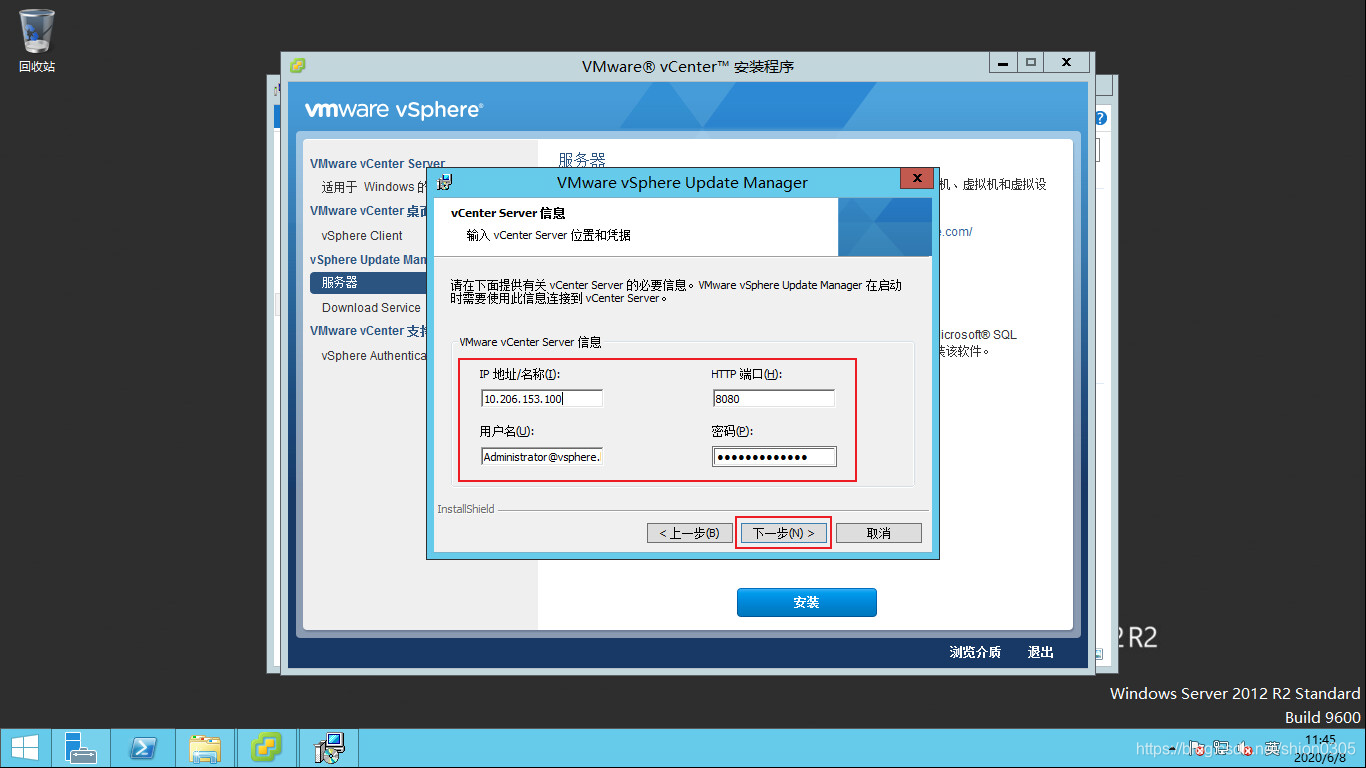Close the VMware vSphere Update Manager dialog
This screenshot has height=768, width=1366.
(916, 179)
